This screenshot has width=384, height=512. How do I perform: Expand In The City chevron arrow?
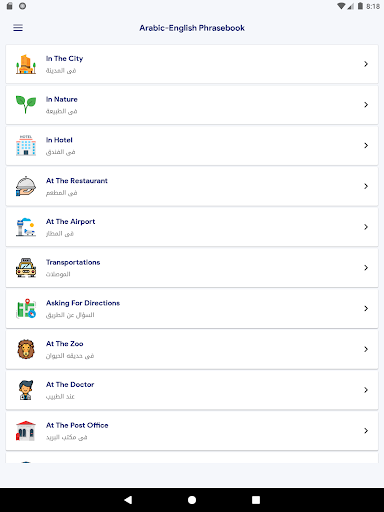(366, 64)
